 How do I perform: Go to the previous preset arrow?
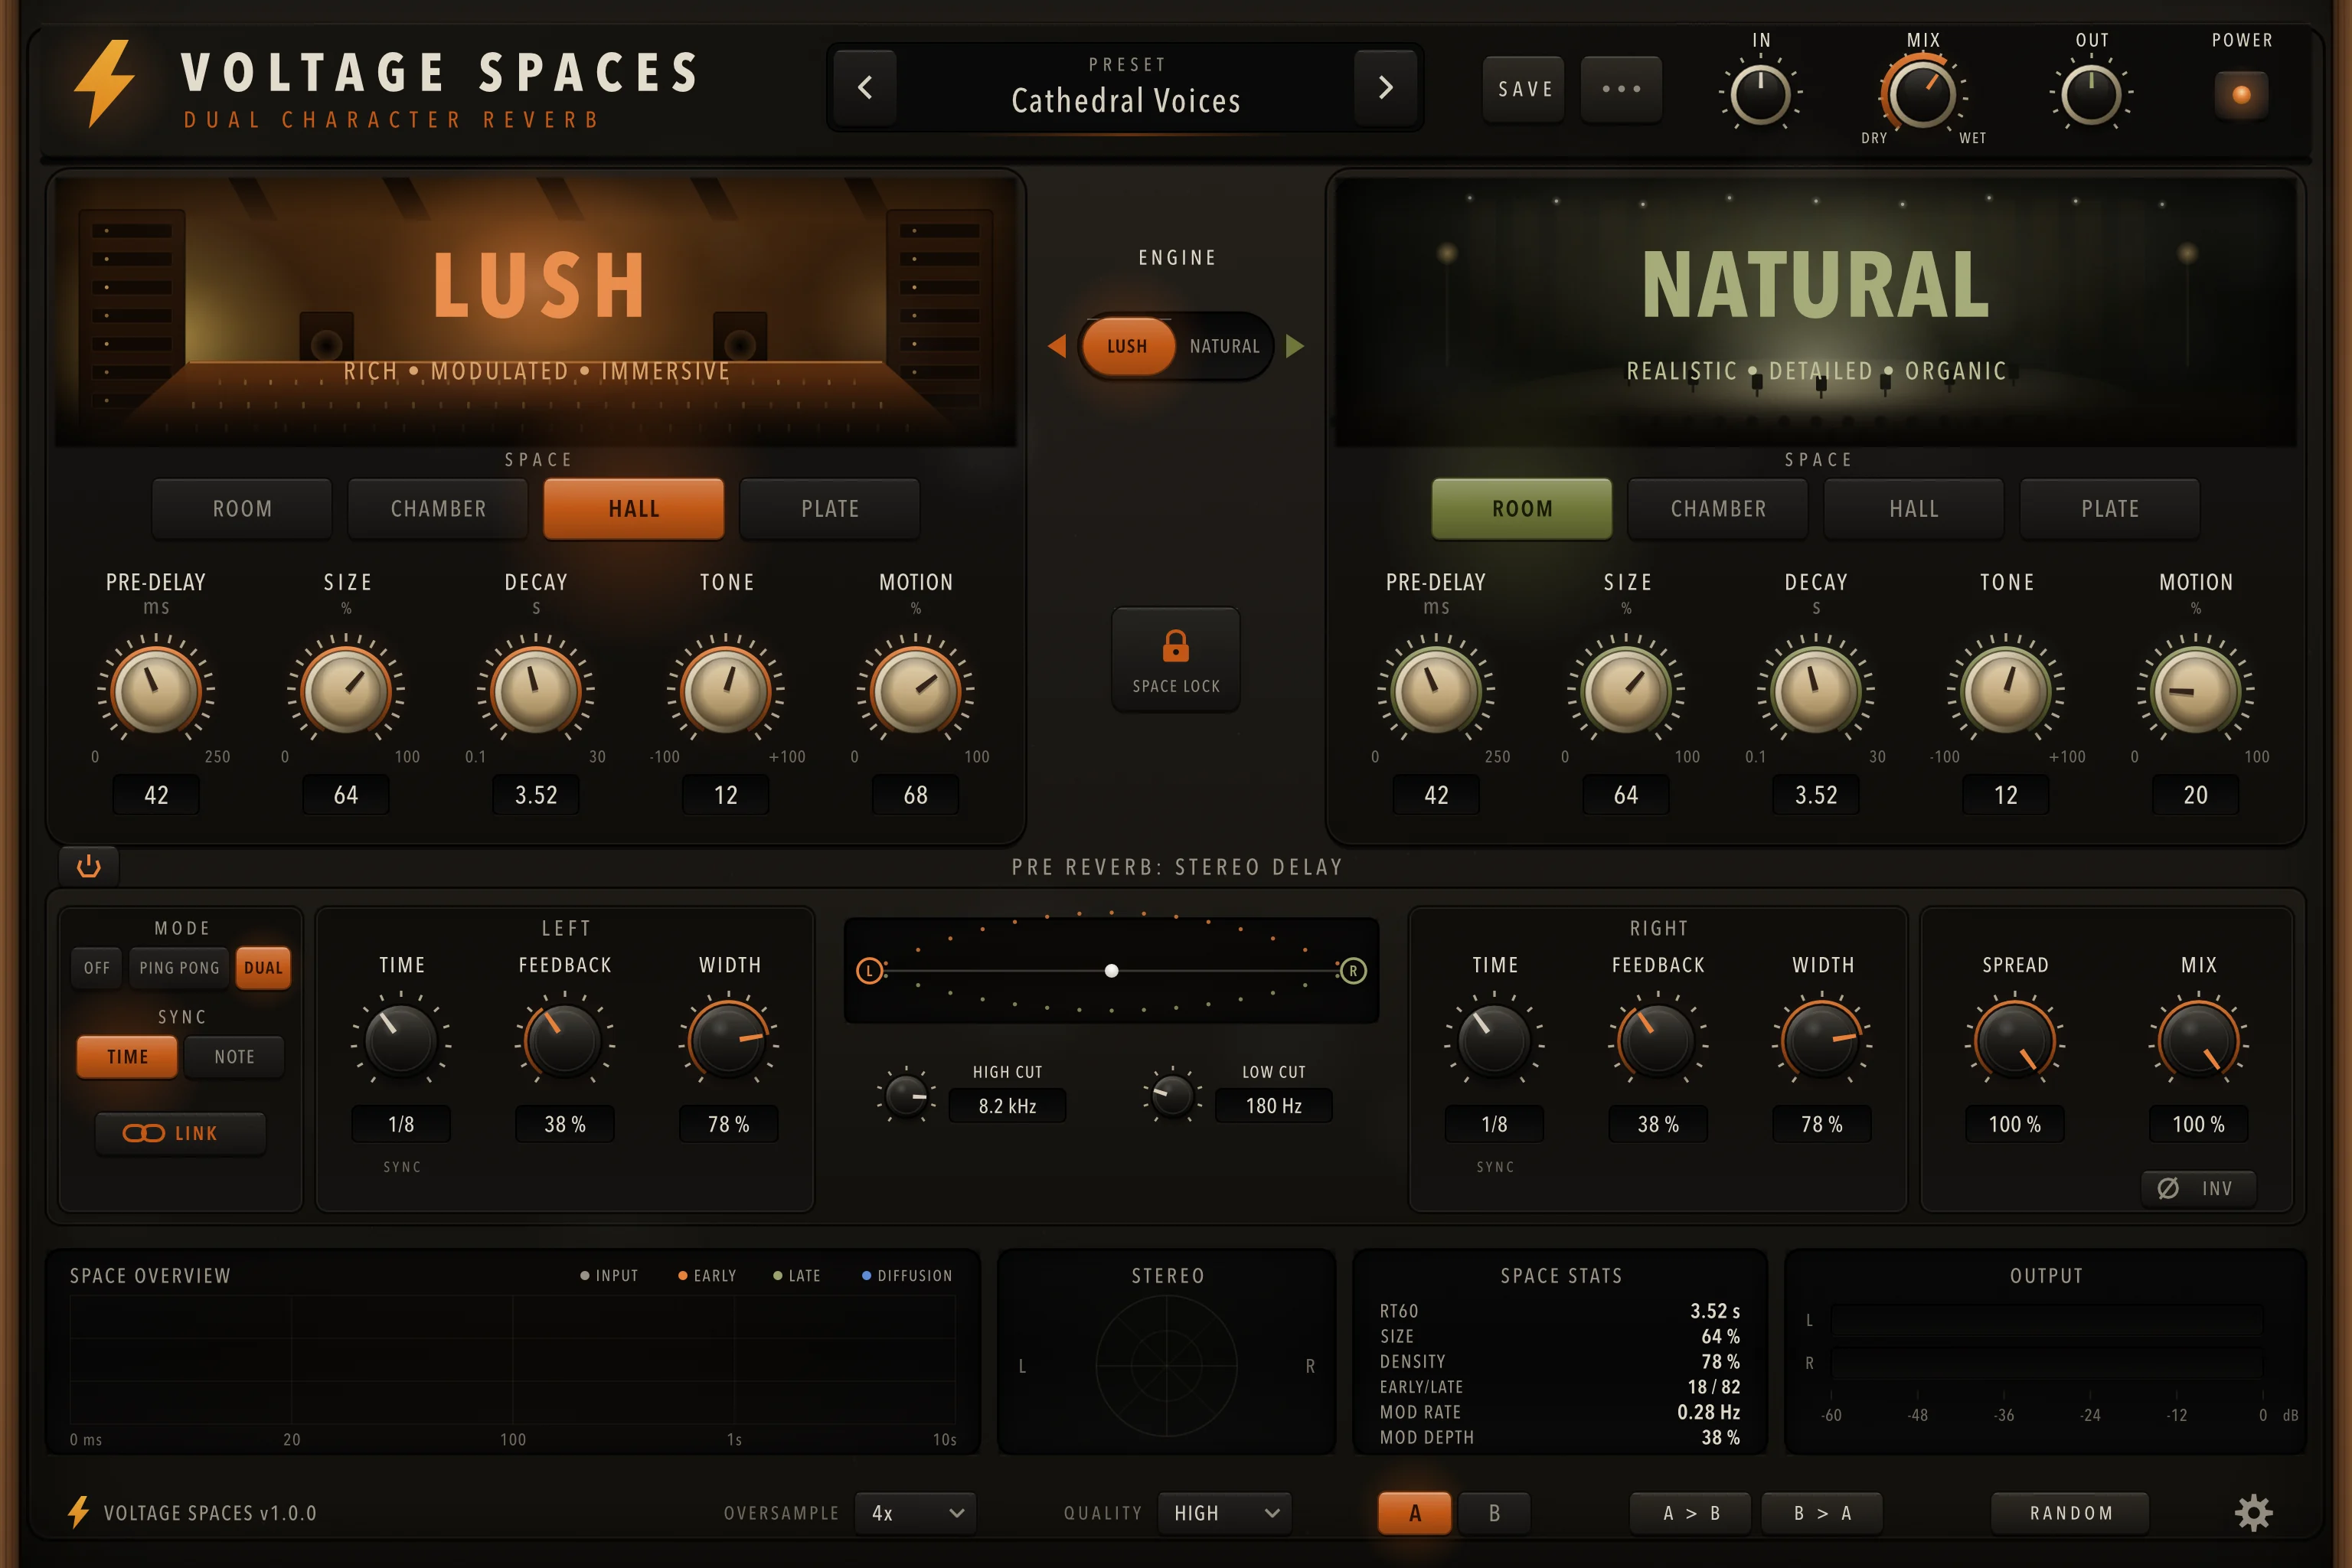pyautogui.click(x=865, y=87)
